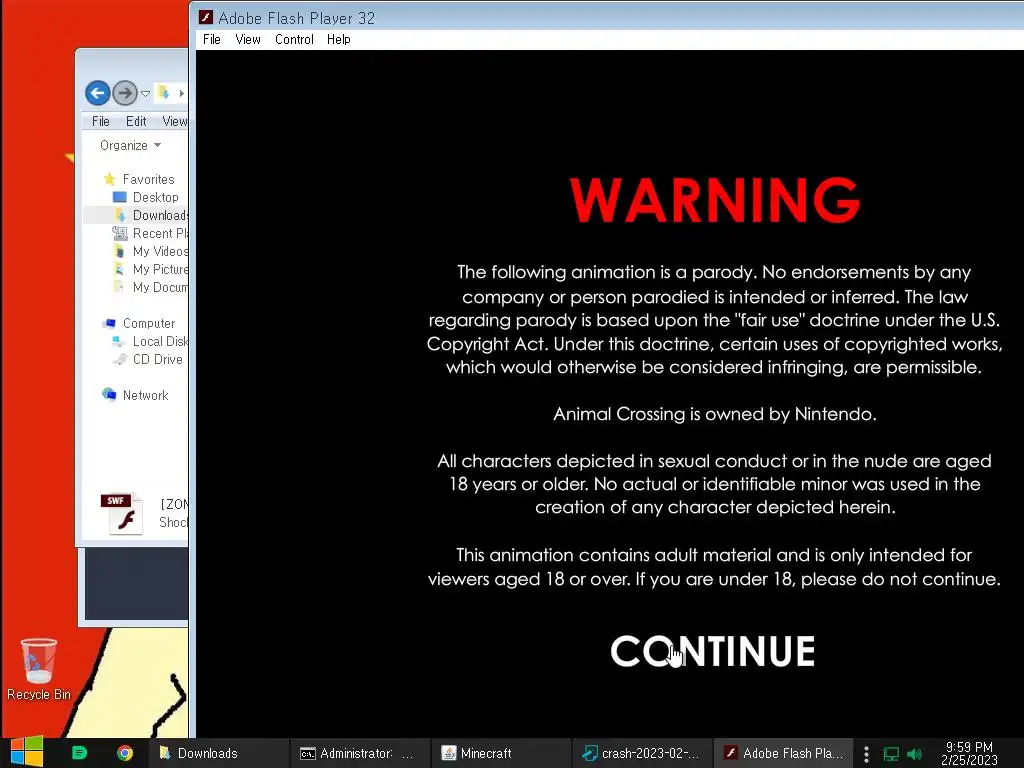1024x768 pixels.
Task: Select Desktop in the navigation pane
Action: [x=155, y=197]
